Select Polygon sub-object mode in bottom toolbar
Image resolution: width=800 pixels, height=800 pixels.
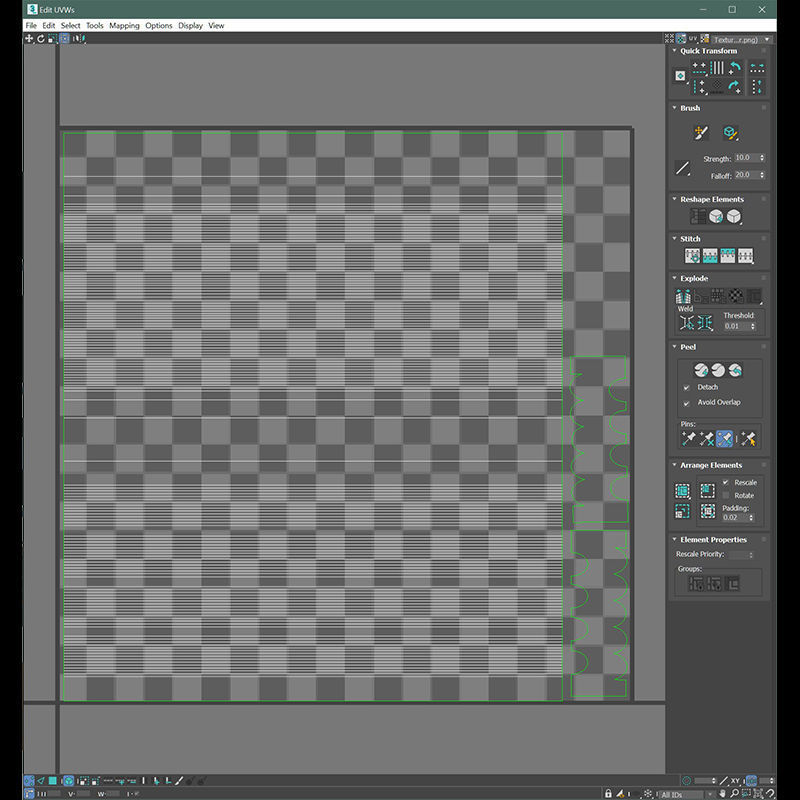[x=53, y=781]
